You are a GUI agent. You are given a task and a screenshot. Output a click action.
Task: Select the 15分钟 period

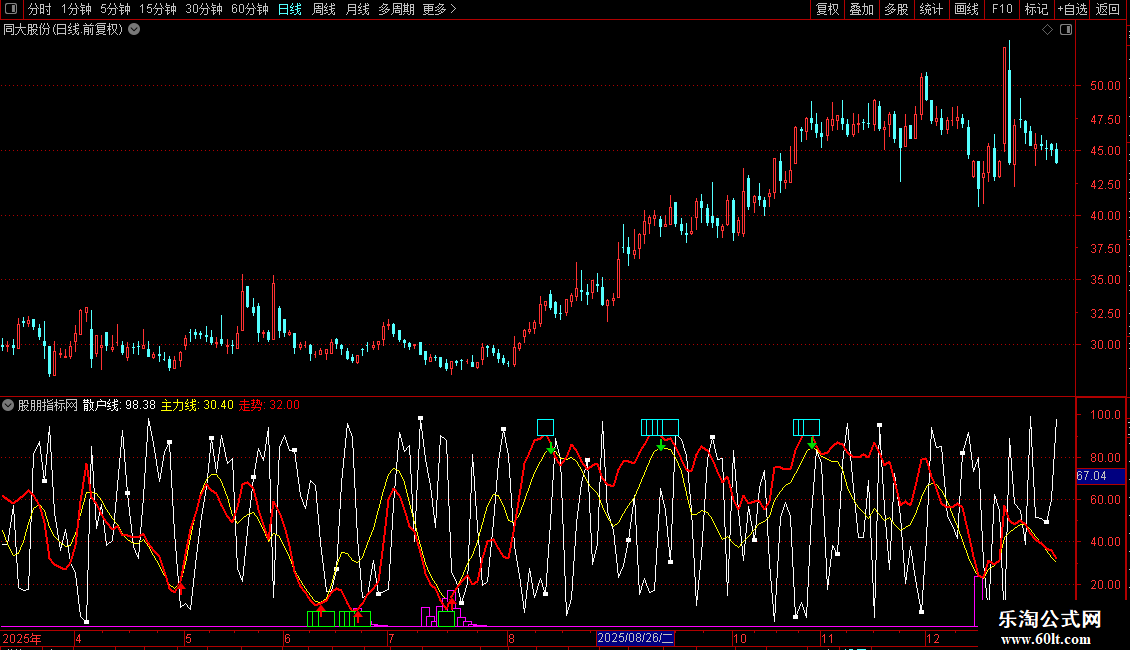(x=158, y=9)
